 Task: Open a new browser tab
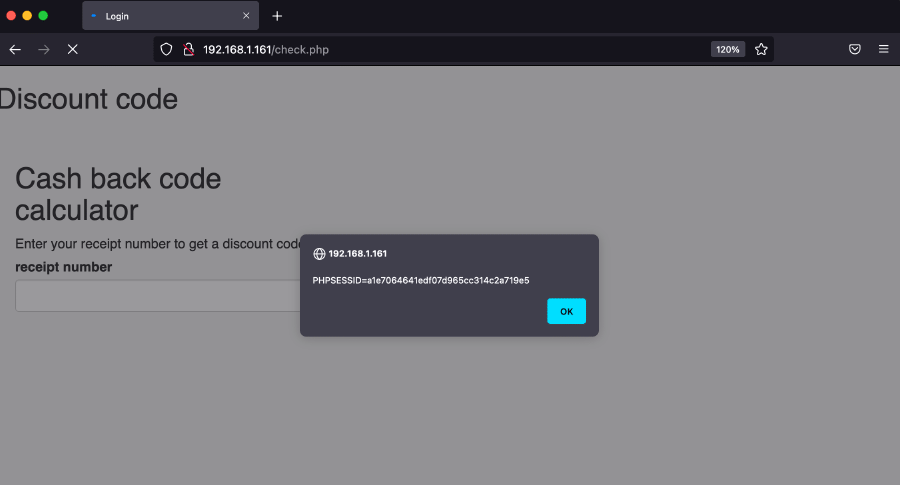click(x=277, y=16)
